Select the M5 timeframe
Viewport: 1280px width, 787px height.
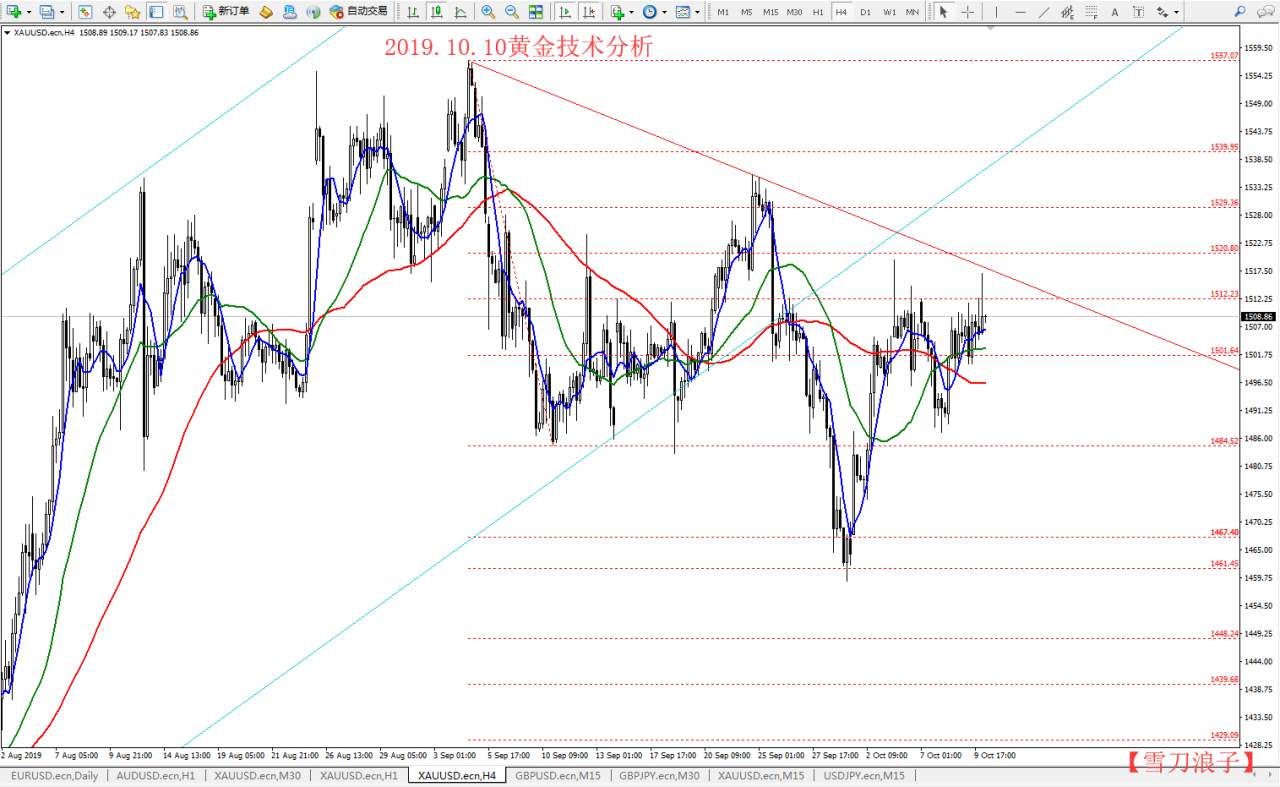(747, 12)
